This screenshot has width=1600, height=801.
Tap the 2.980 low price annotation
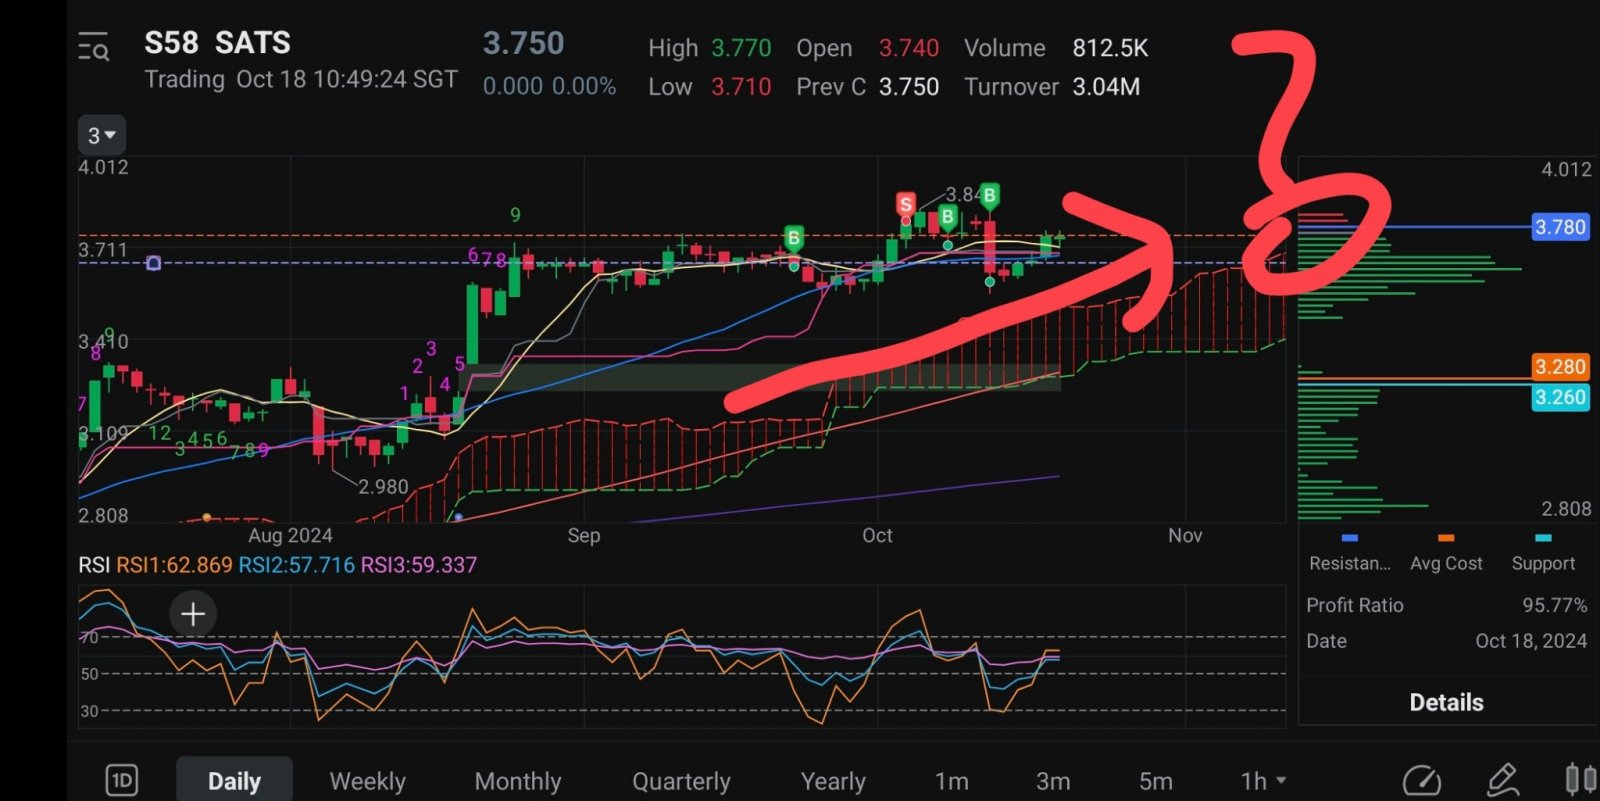pyautogui.click(x=383, y=487)
